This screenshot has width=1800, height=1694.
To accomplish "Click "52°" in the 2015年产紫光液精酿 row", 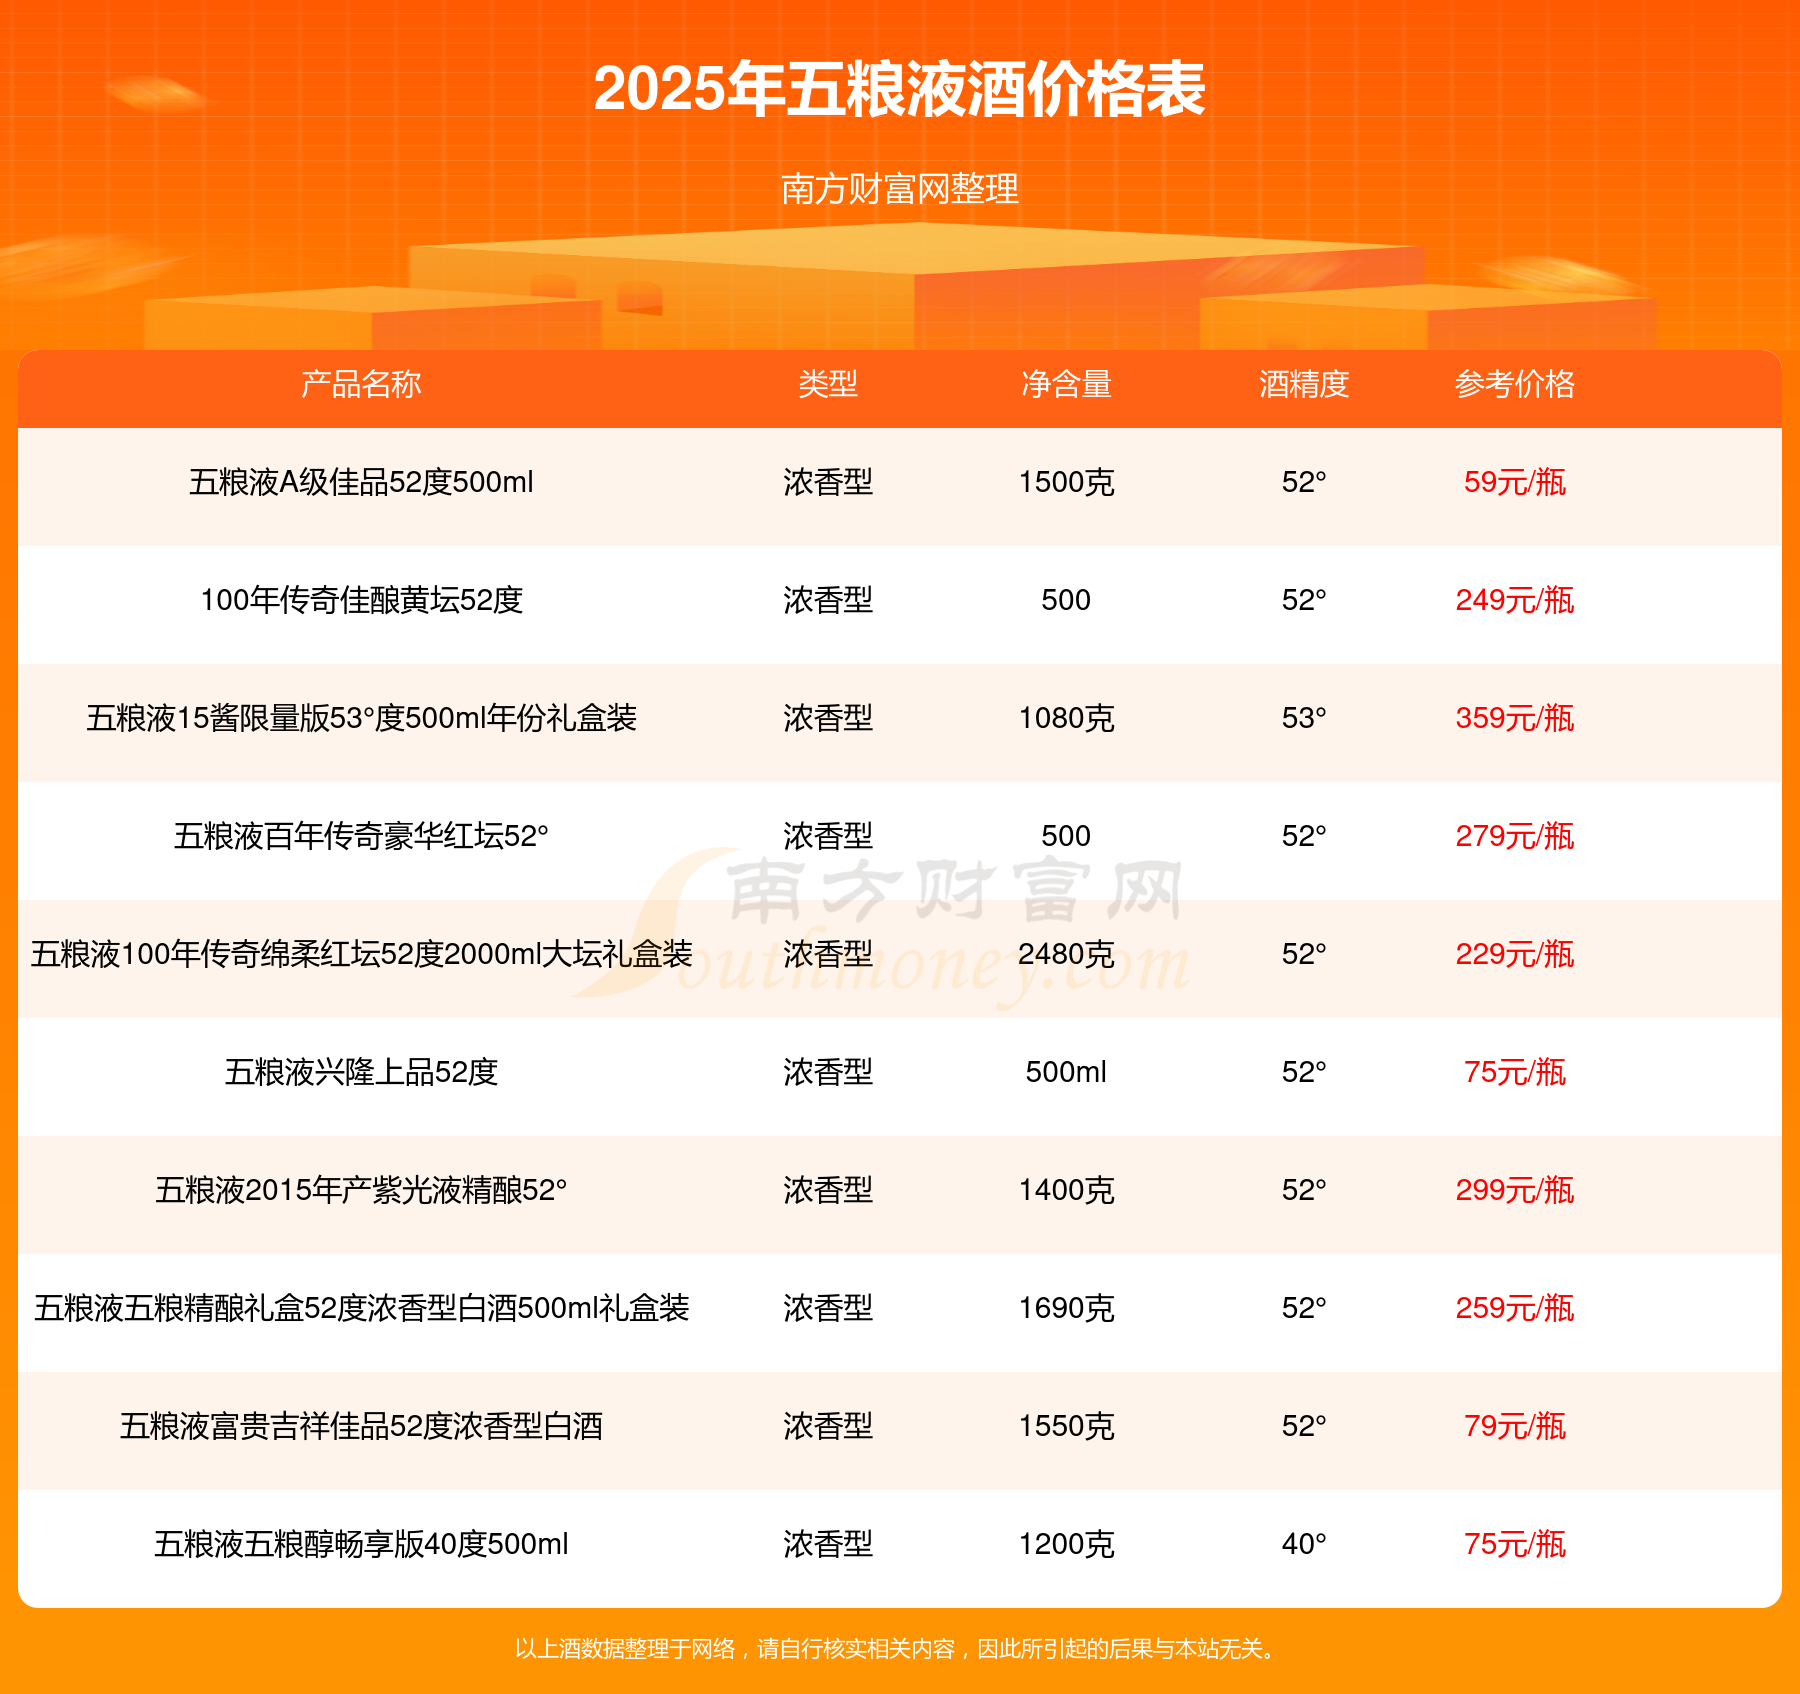I will click(x=1304, y=1190).
